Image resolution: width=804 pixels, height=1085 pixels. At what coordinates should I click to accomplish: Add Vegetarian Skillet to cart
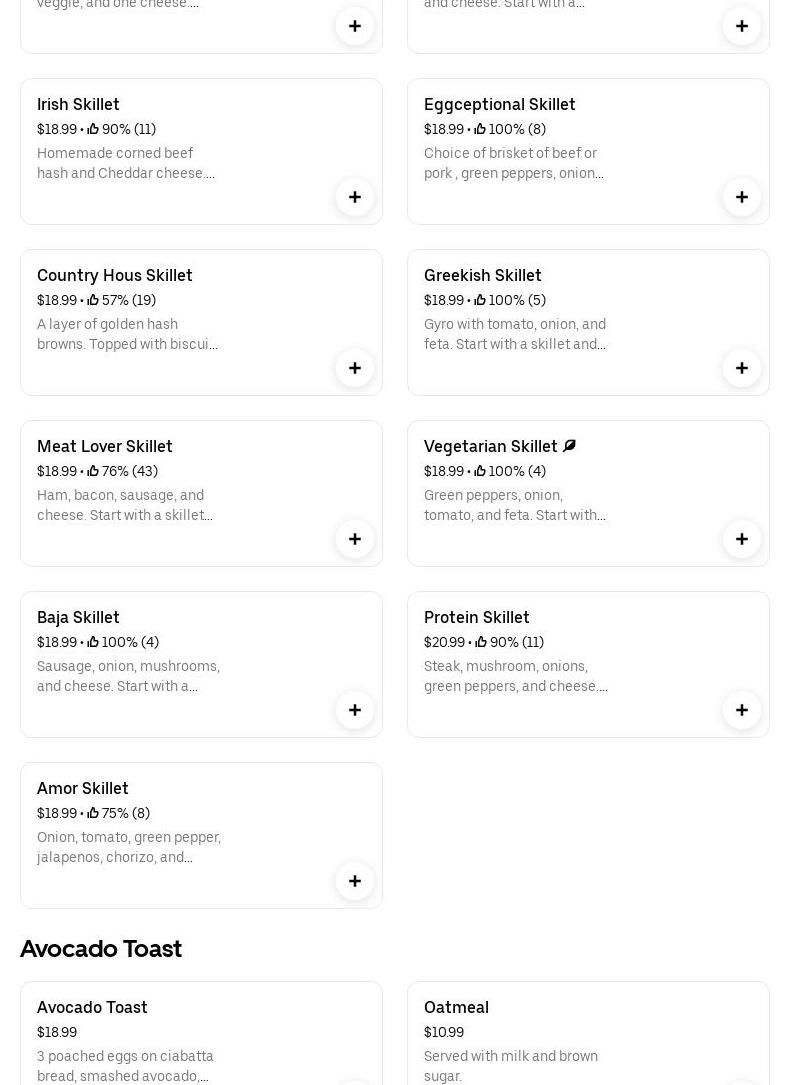click(x=742, y=539)
